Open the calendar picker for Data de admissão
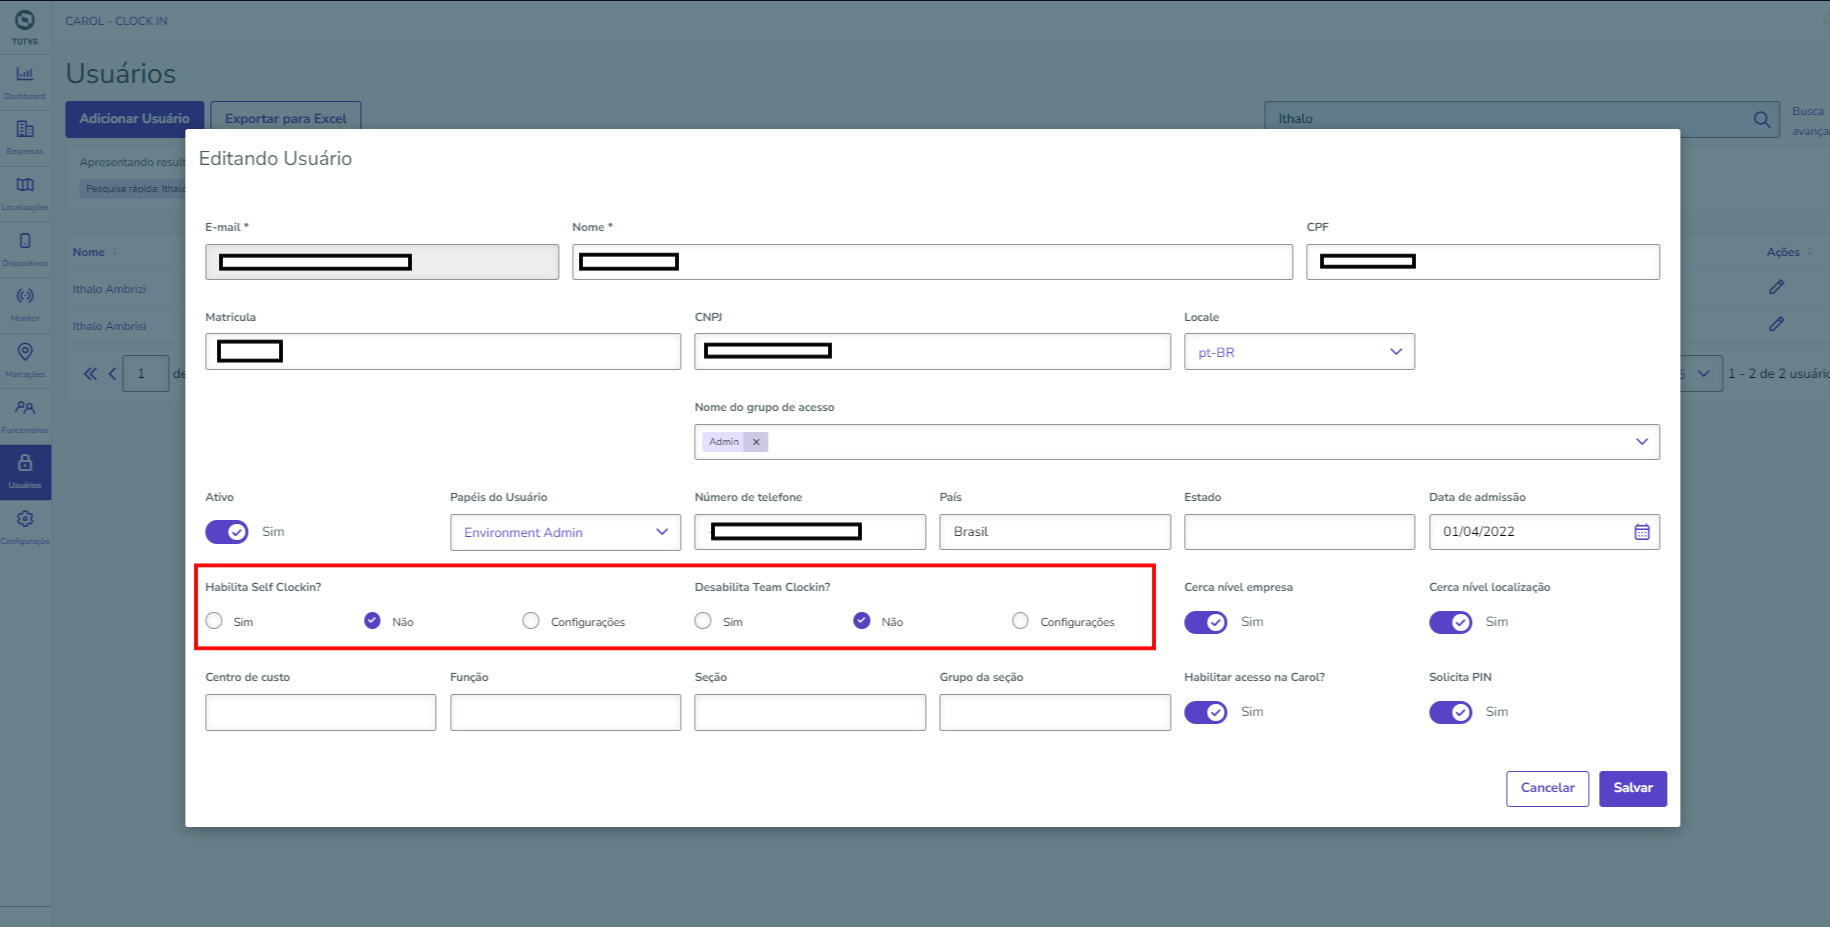Image resolution: width=1830 pixels, height=927 pixels. [1642, 532]
